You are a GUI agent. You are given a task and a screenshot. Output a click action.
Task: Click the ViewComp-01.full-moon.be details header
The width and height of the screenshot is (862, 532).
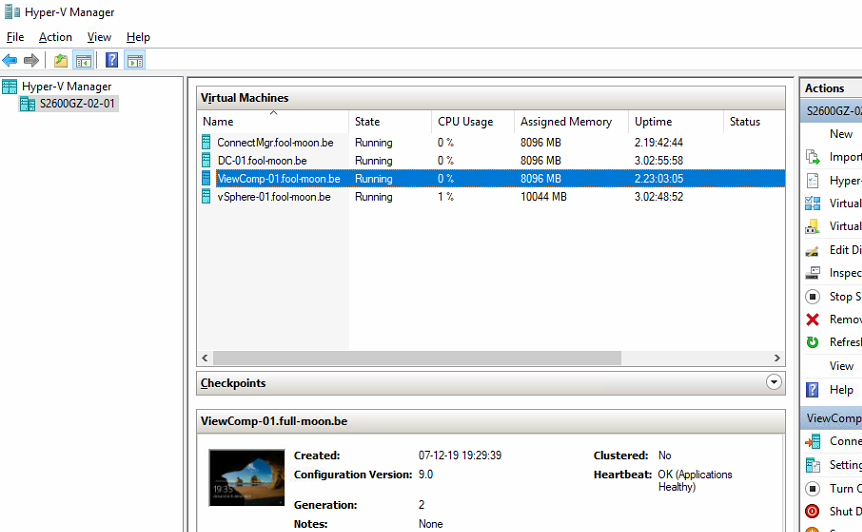491,421
